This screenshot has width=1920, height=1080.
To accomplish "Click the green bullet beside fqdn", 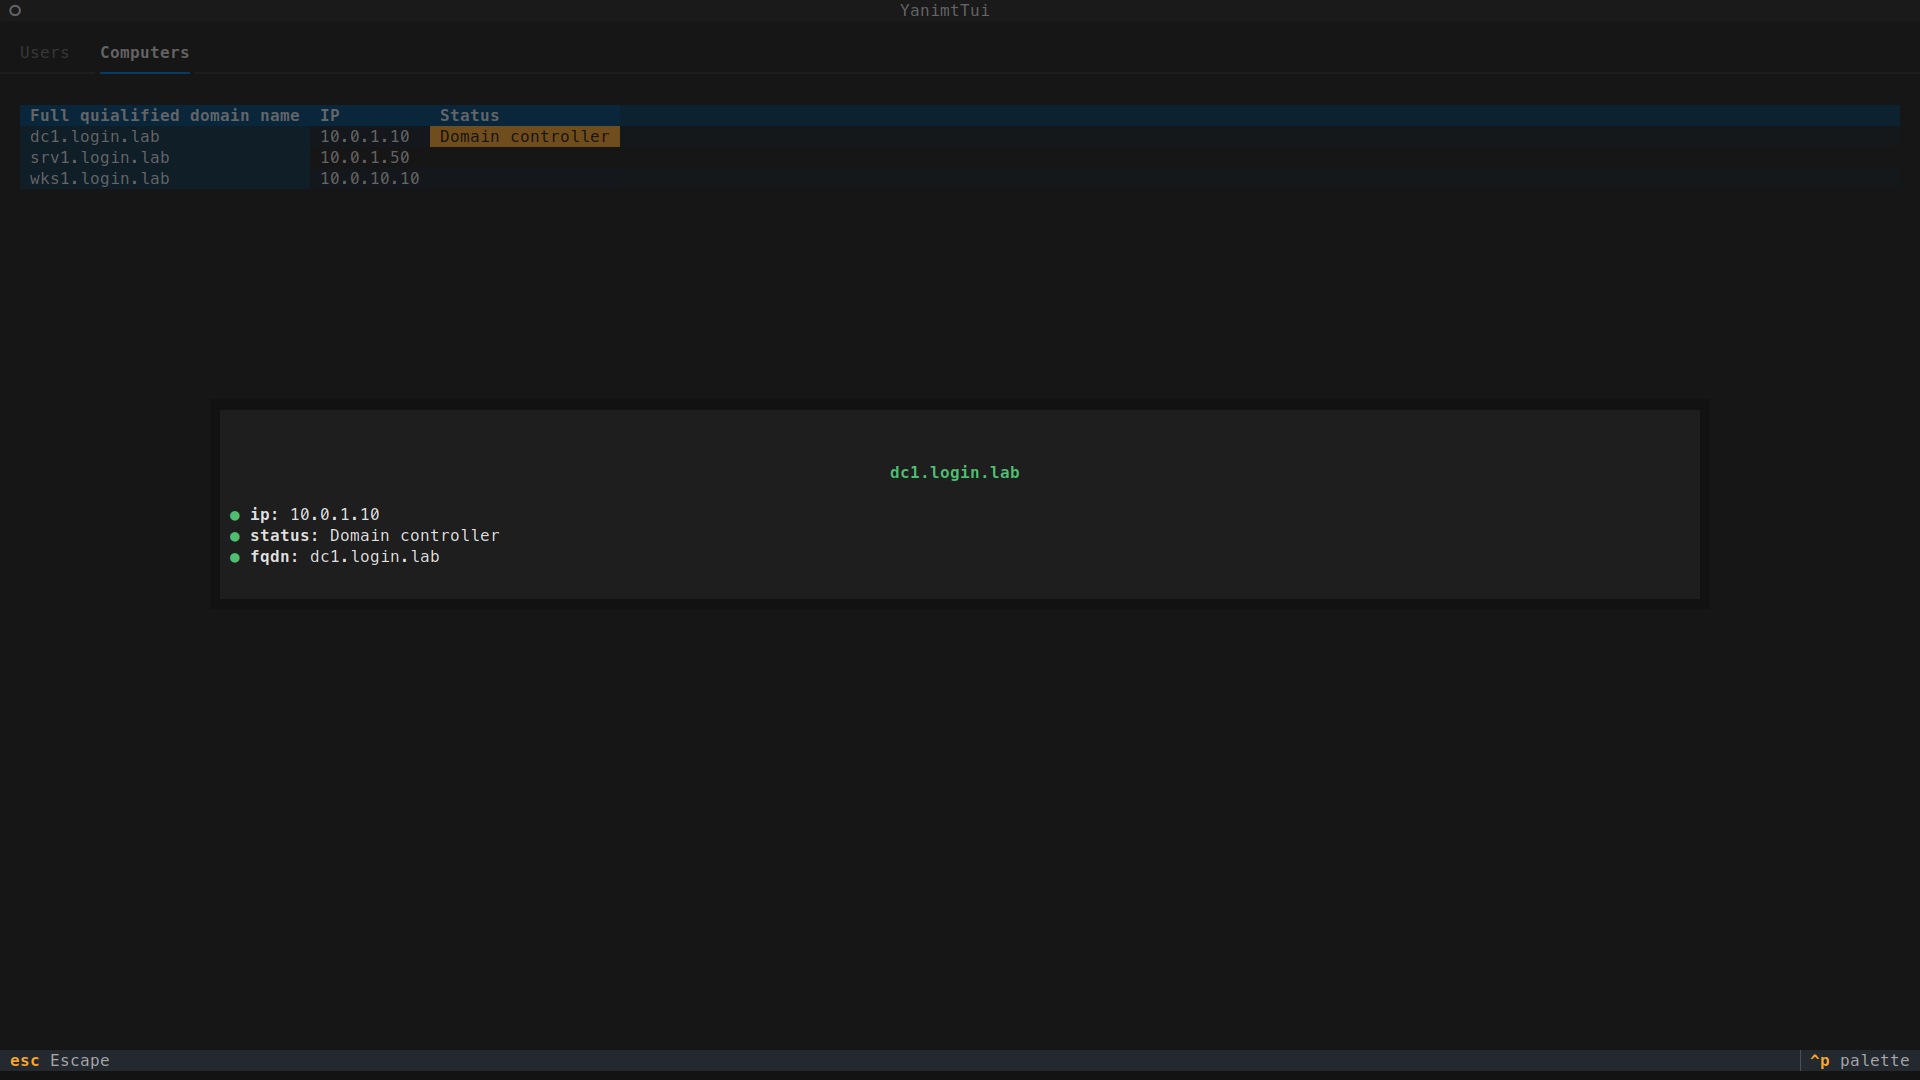I will click(x=235, y=558).
